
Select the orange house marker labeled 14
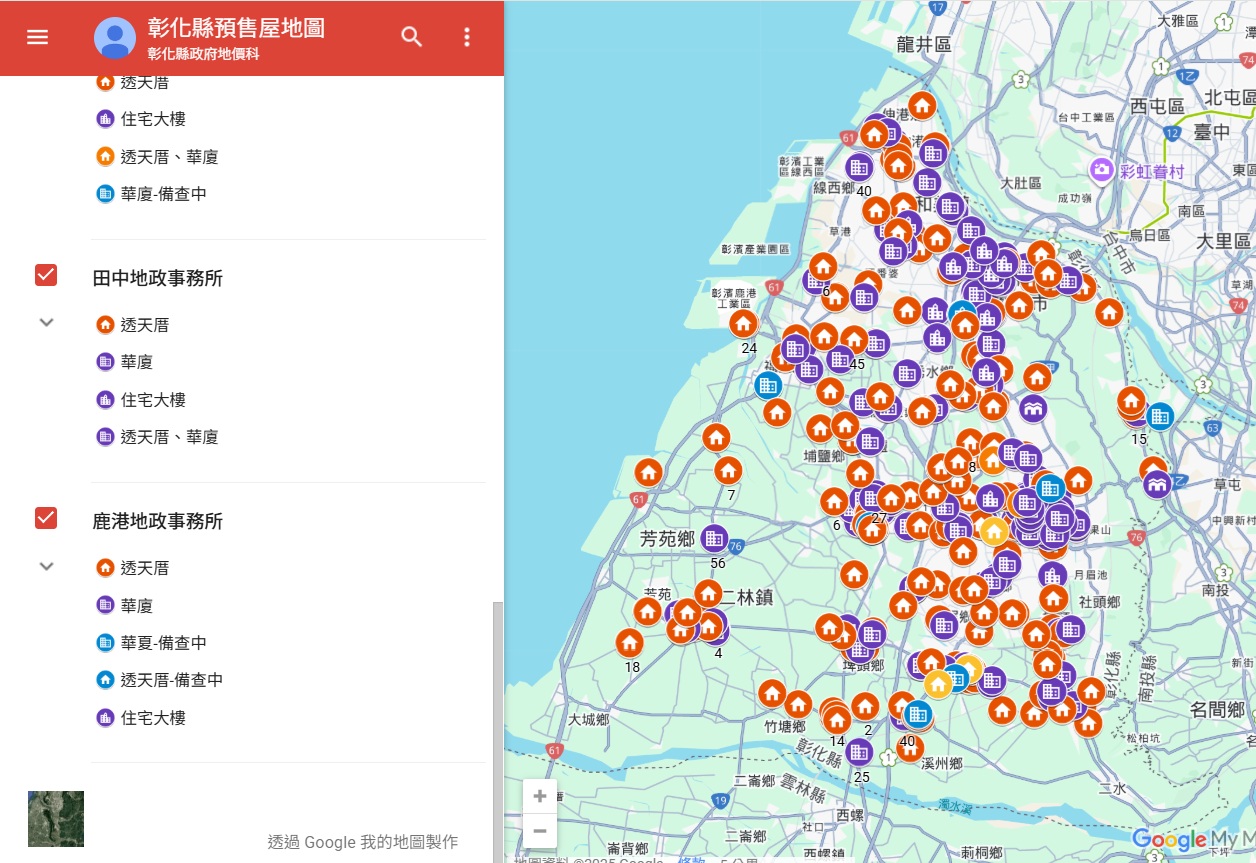click(838, 720)
